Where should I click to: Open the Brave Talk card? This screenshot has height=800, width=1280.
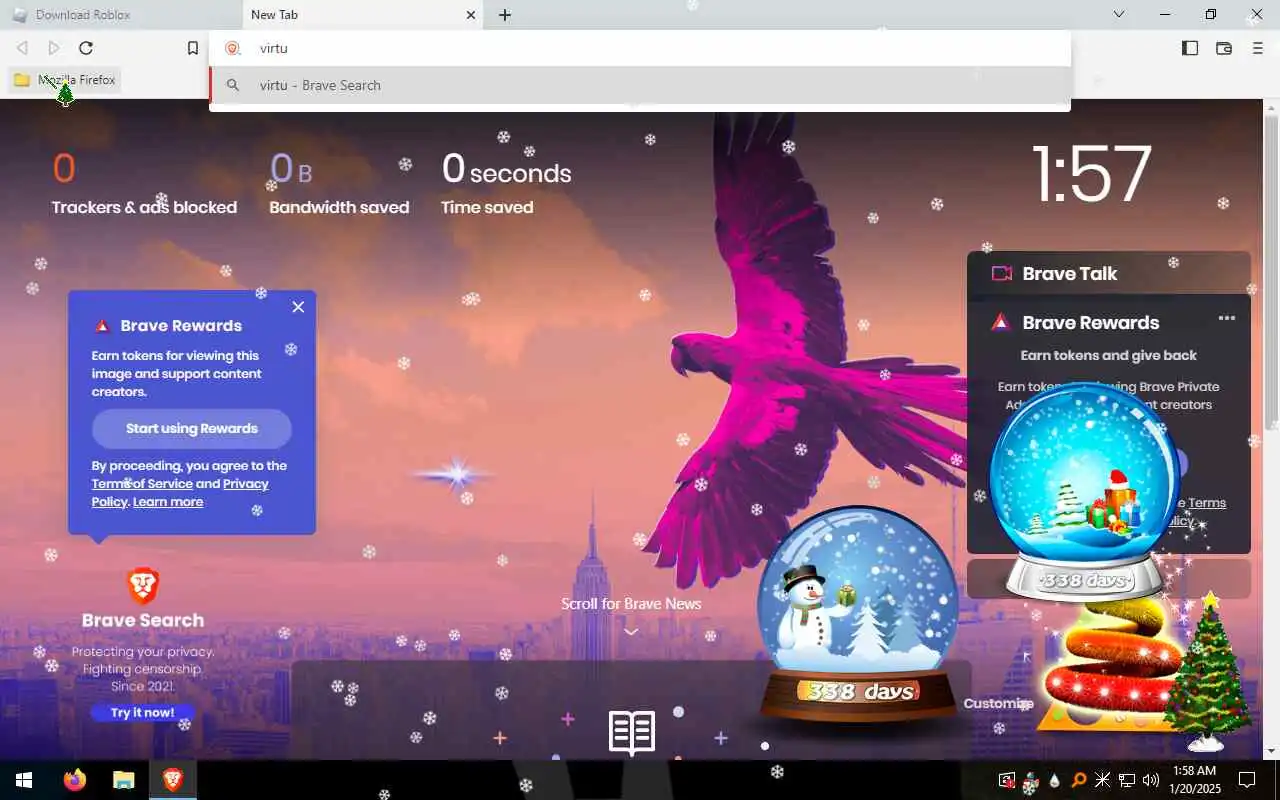pyautogui.click(x=1108, y=273)
